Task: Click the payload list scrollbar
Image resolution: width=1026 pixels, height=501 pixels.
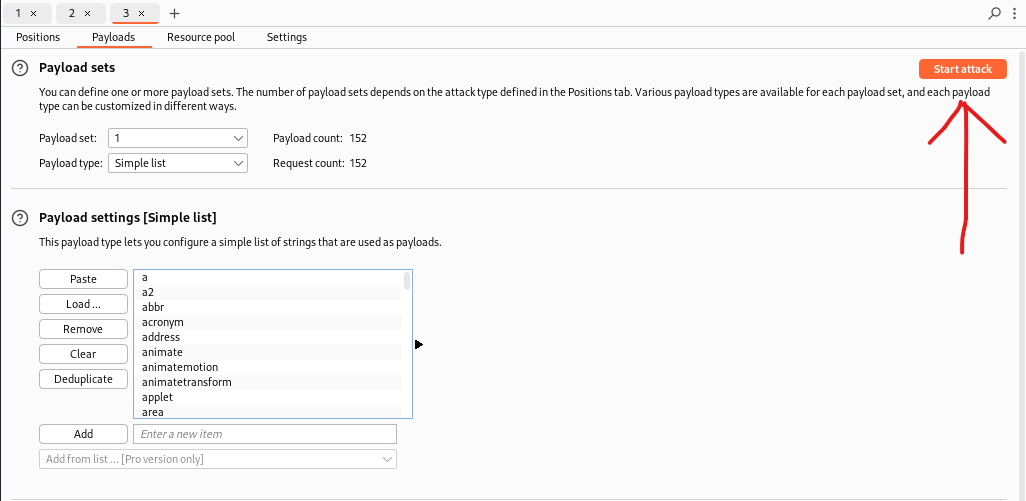Action: 406,281
